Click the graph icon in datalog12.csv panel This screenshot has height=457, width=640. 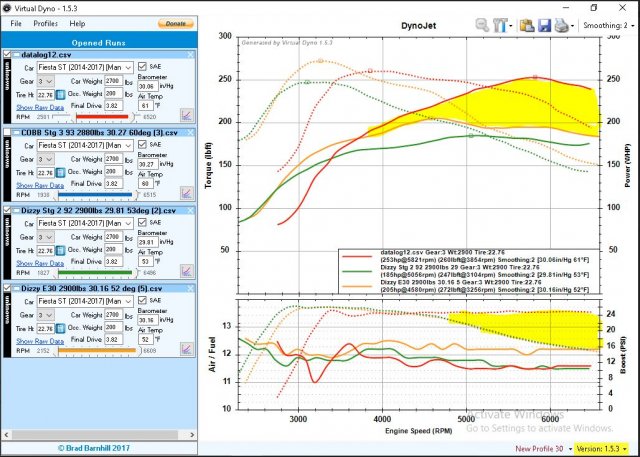(x=187, y=115)
